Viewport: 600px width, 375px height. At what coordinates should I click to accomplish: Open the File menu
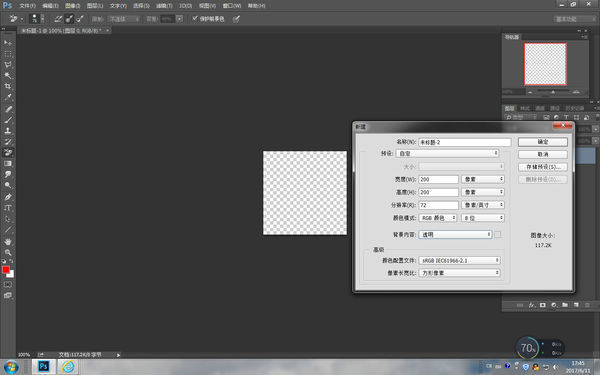tap(27, 6)
